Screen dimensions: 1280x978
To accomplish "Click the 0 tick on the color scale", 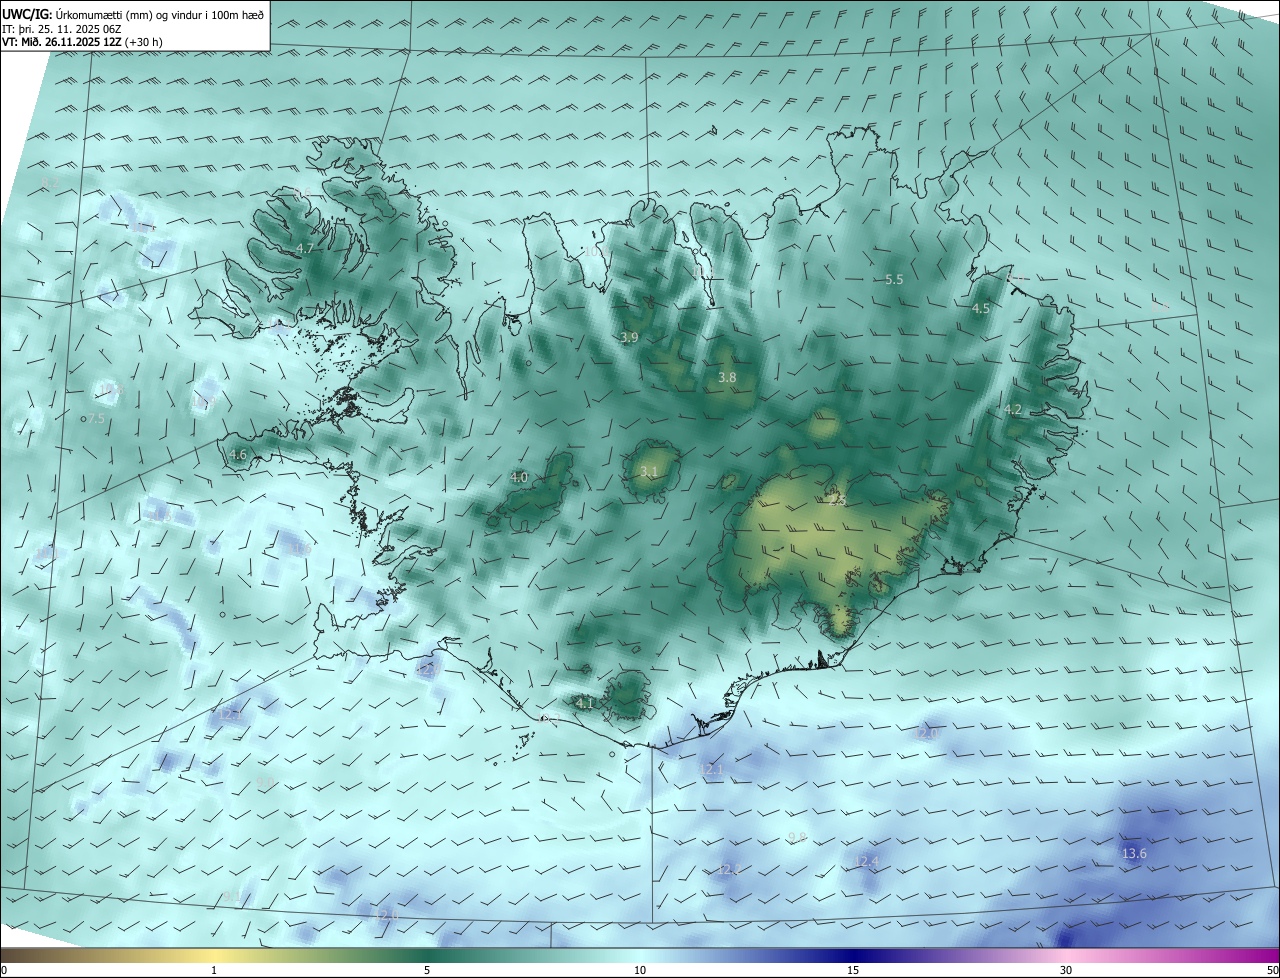I will pos(4,970).
